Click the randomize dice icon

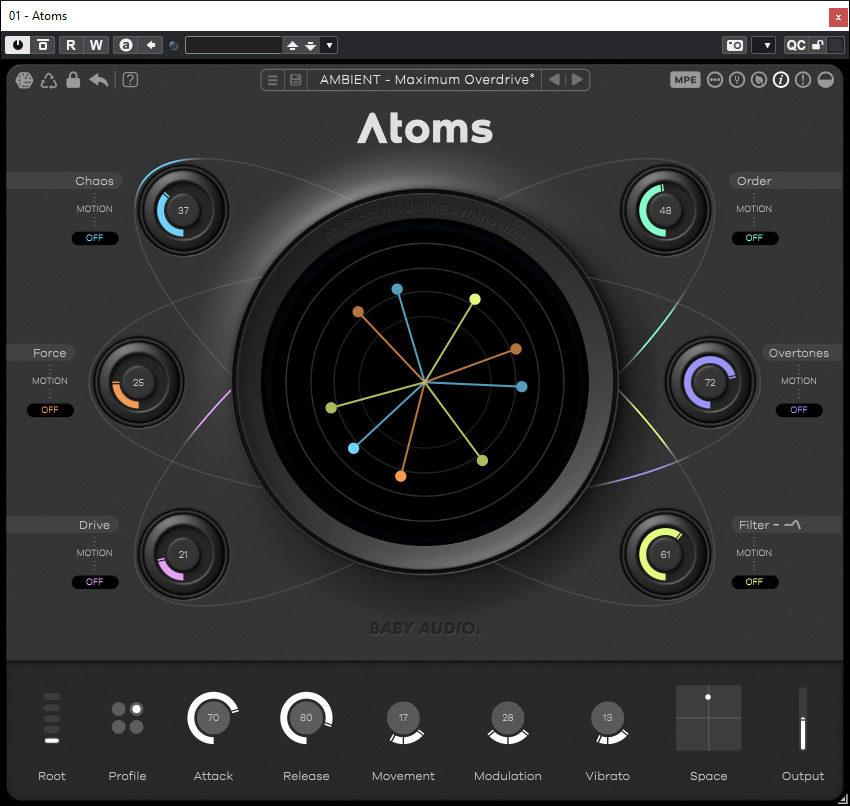pos(25,81)
